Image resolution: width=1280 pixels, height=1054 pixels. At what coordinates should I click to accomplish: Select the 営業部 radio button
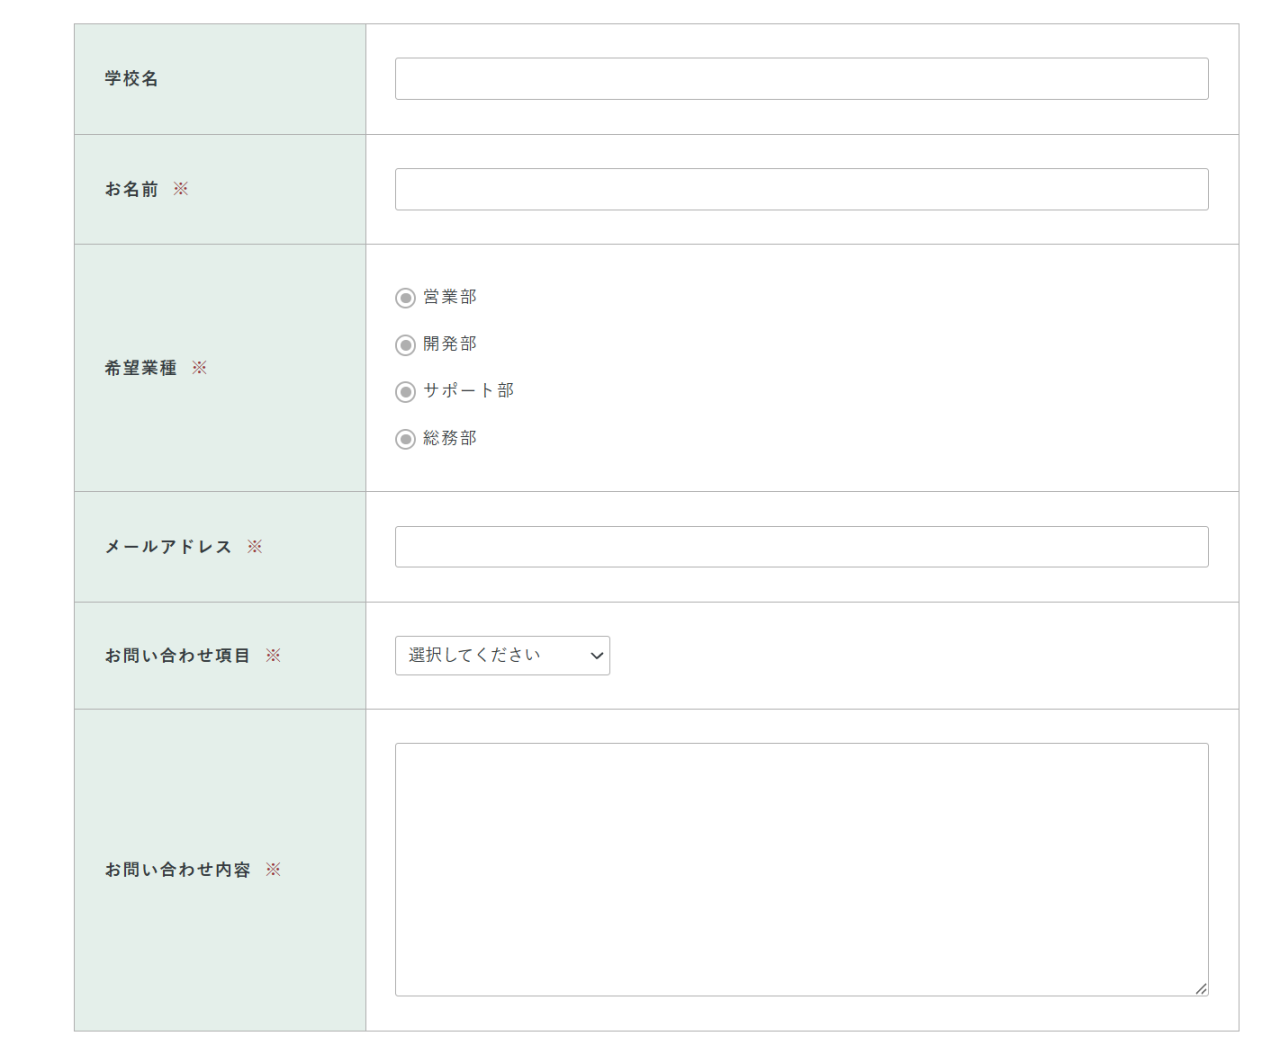405,298
